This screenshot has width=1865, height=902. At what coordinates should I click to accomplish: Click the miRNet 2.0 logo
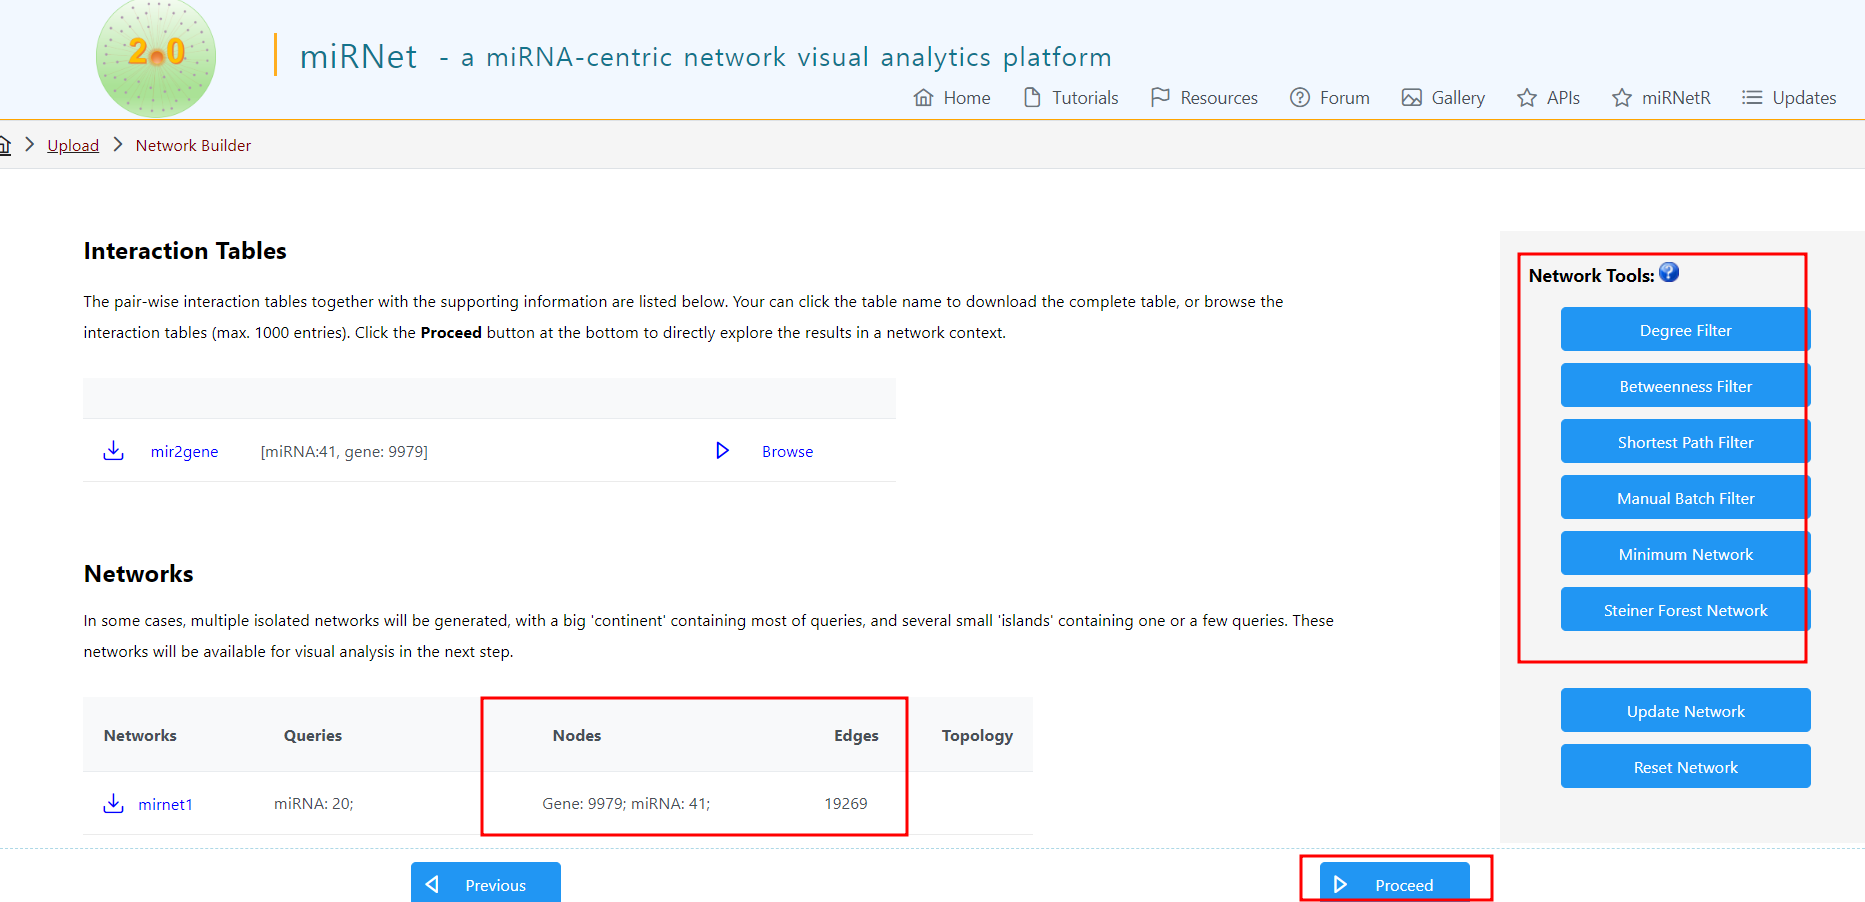156,58
